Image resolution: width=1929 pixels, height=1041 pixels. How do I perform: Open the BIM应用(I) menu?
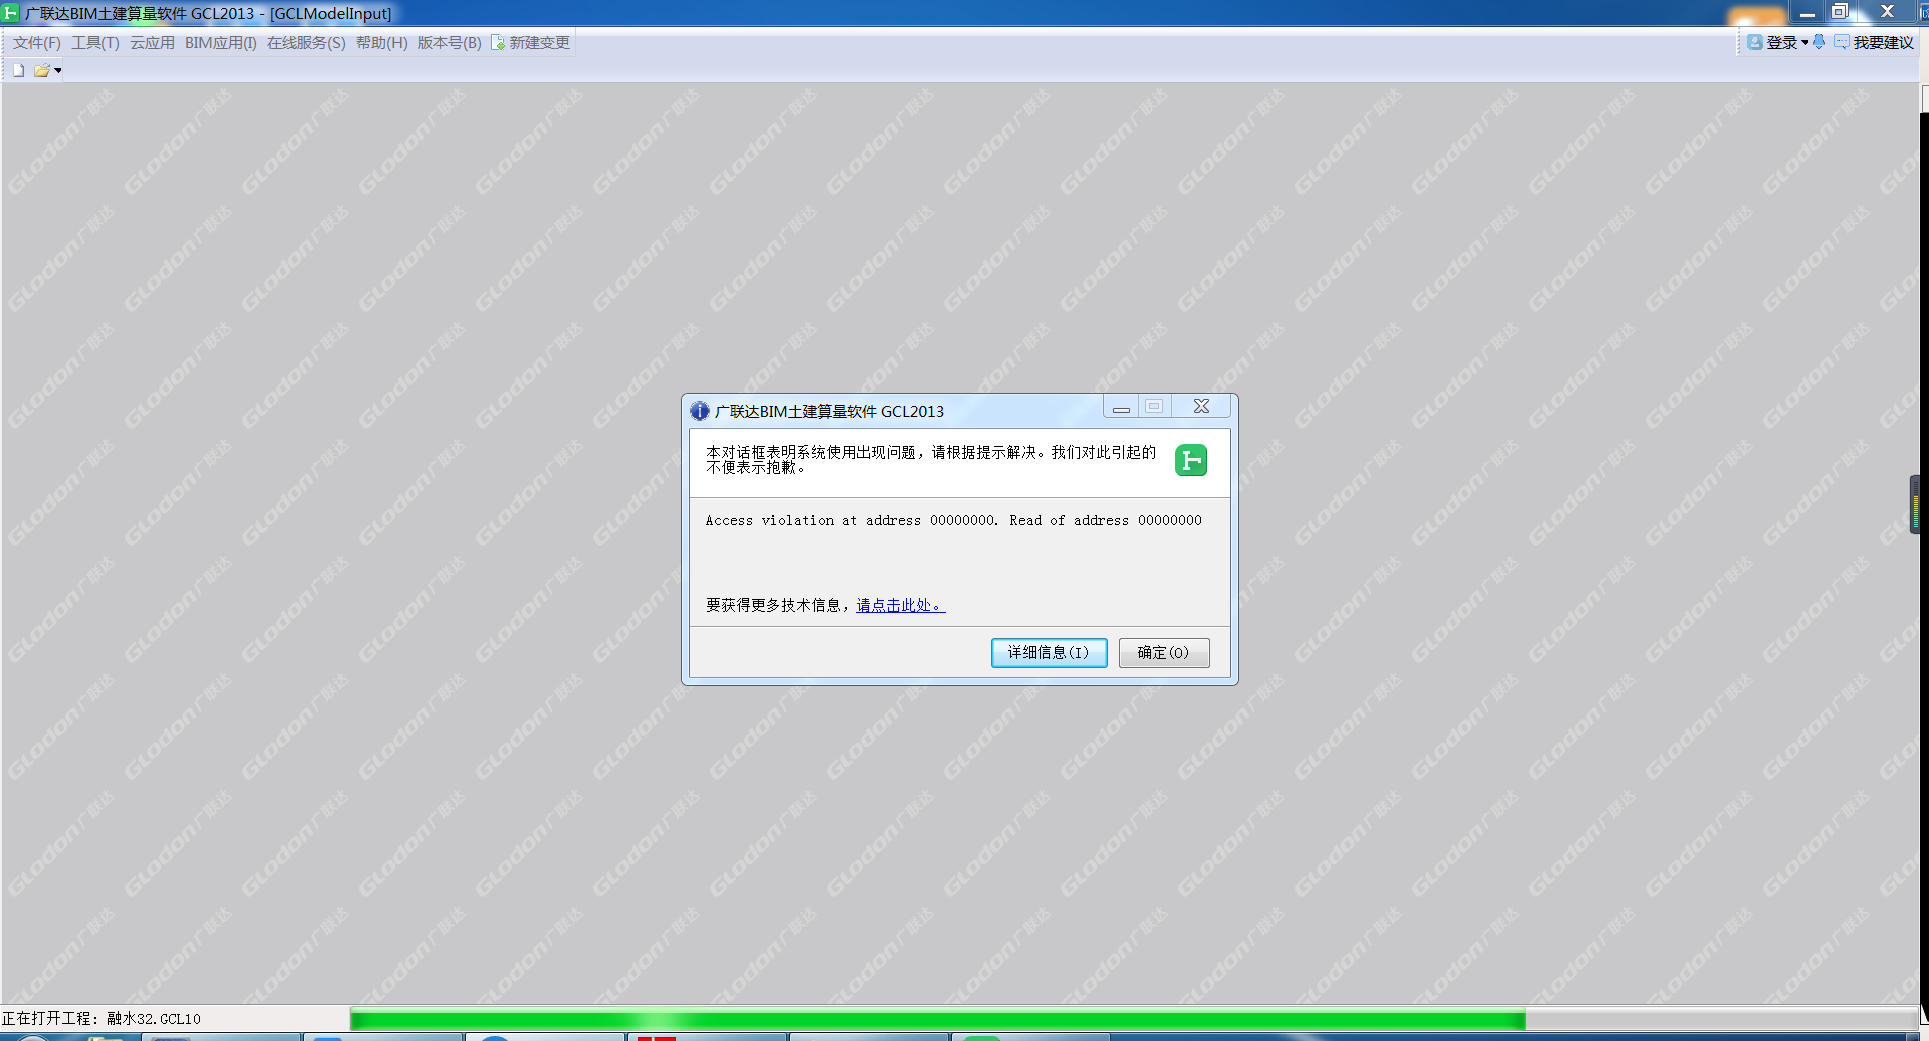tap(221, 43)
